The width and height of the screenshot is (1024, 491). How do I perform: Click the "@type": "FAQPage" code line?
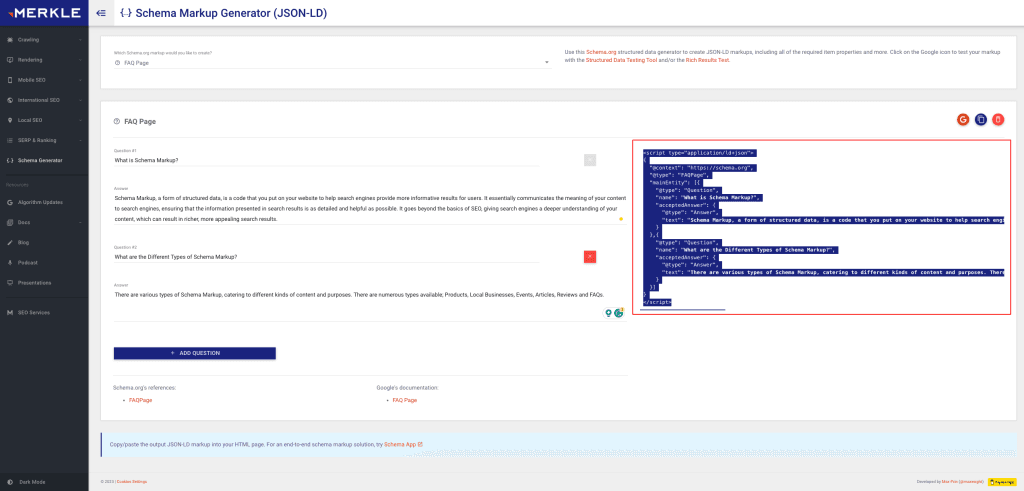coord(680,175)
